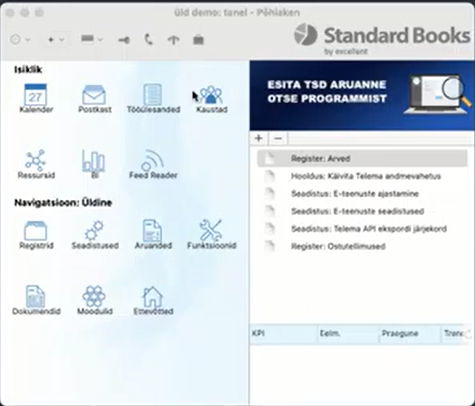Open the Postkast mailbox icon
The width and height of the screenshot is (475, 406).
94,98
